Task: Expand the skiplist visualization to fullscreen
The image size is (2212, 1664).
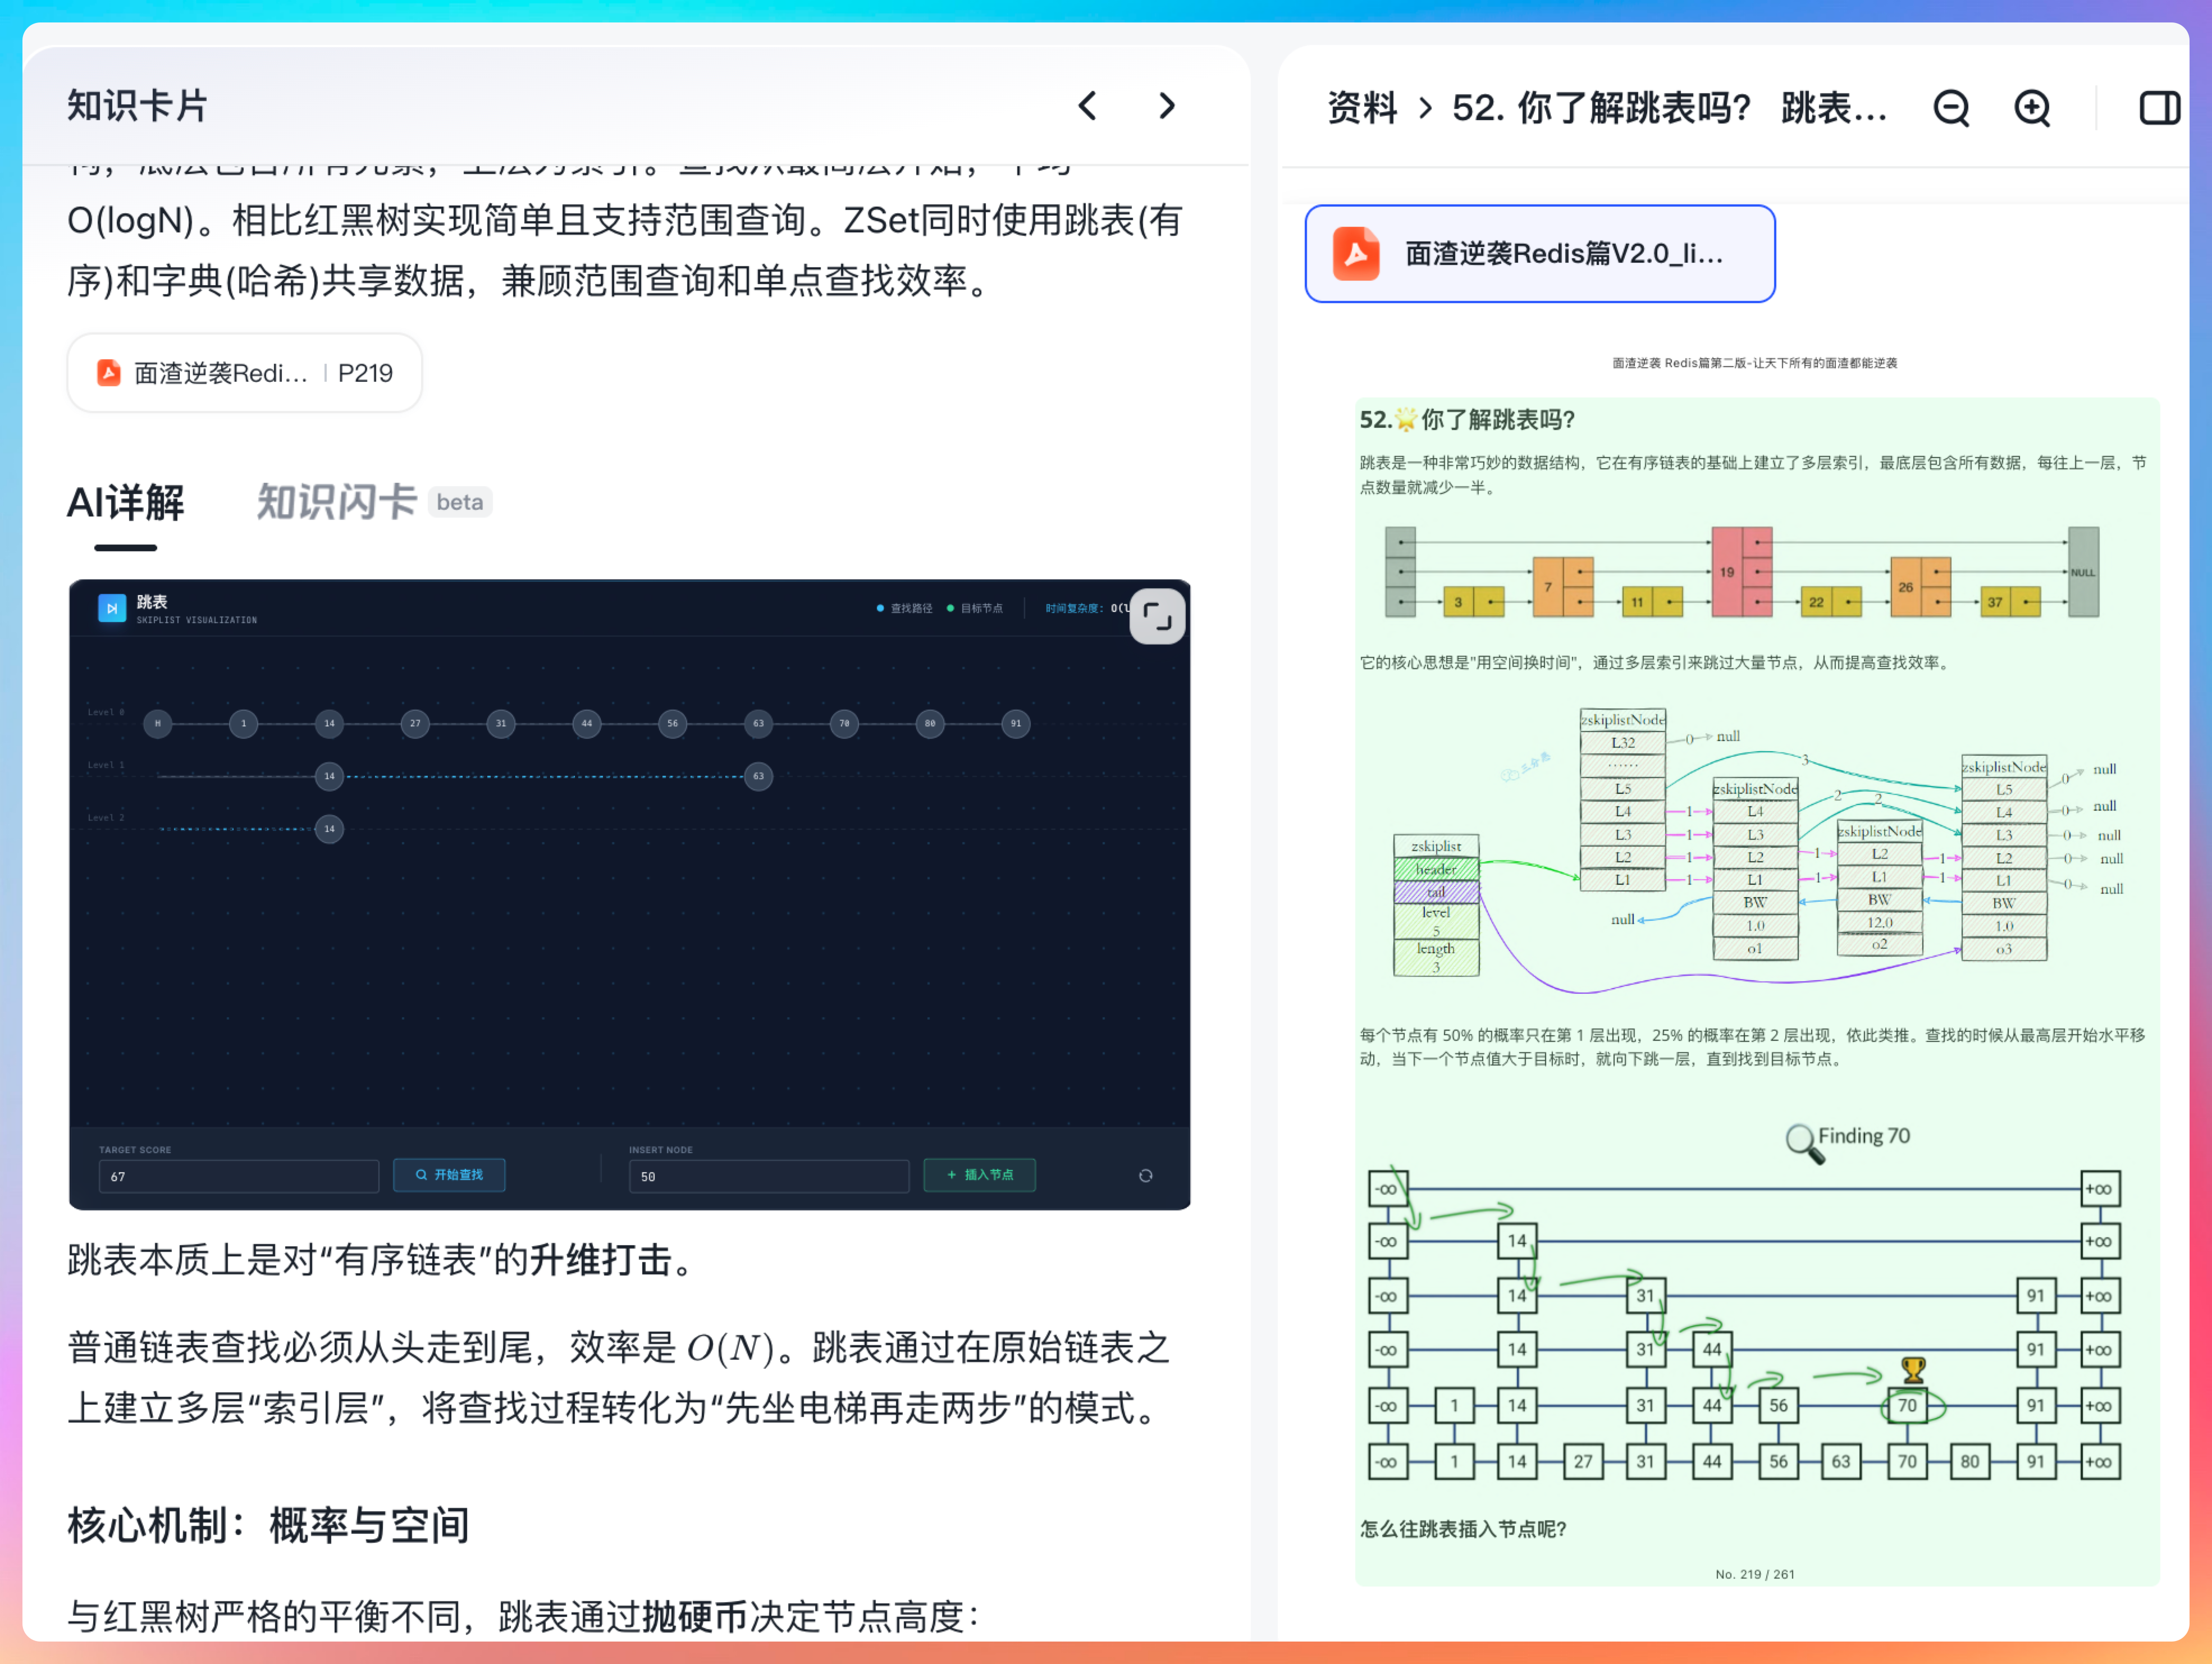Action: click(x=1157, y=616)
